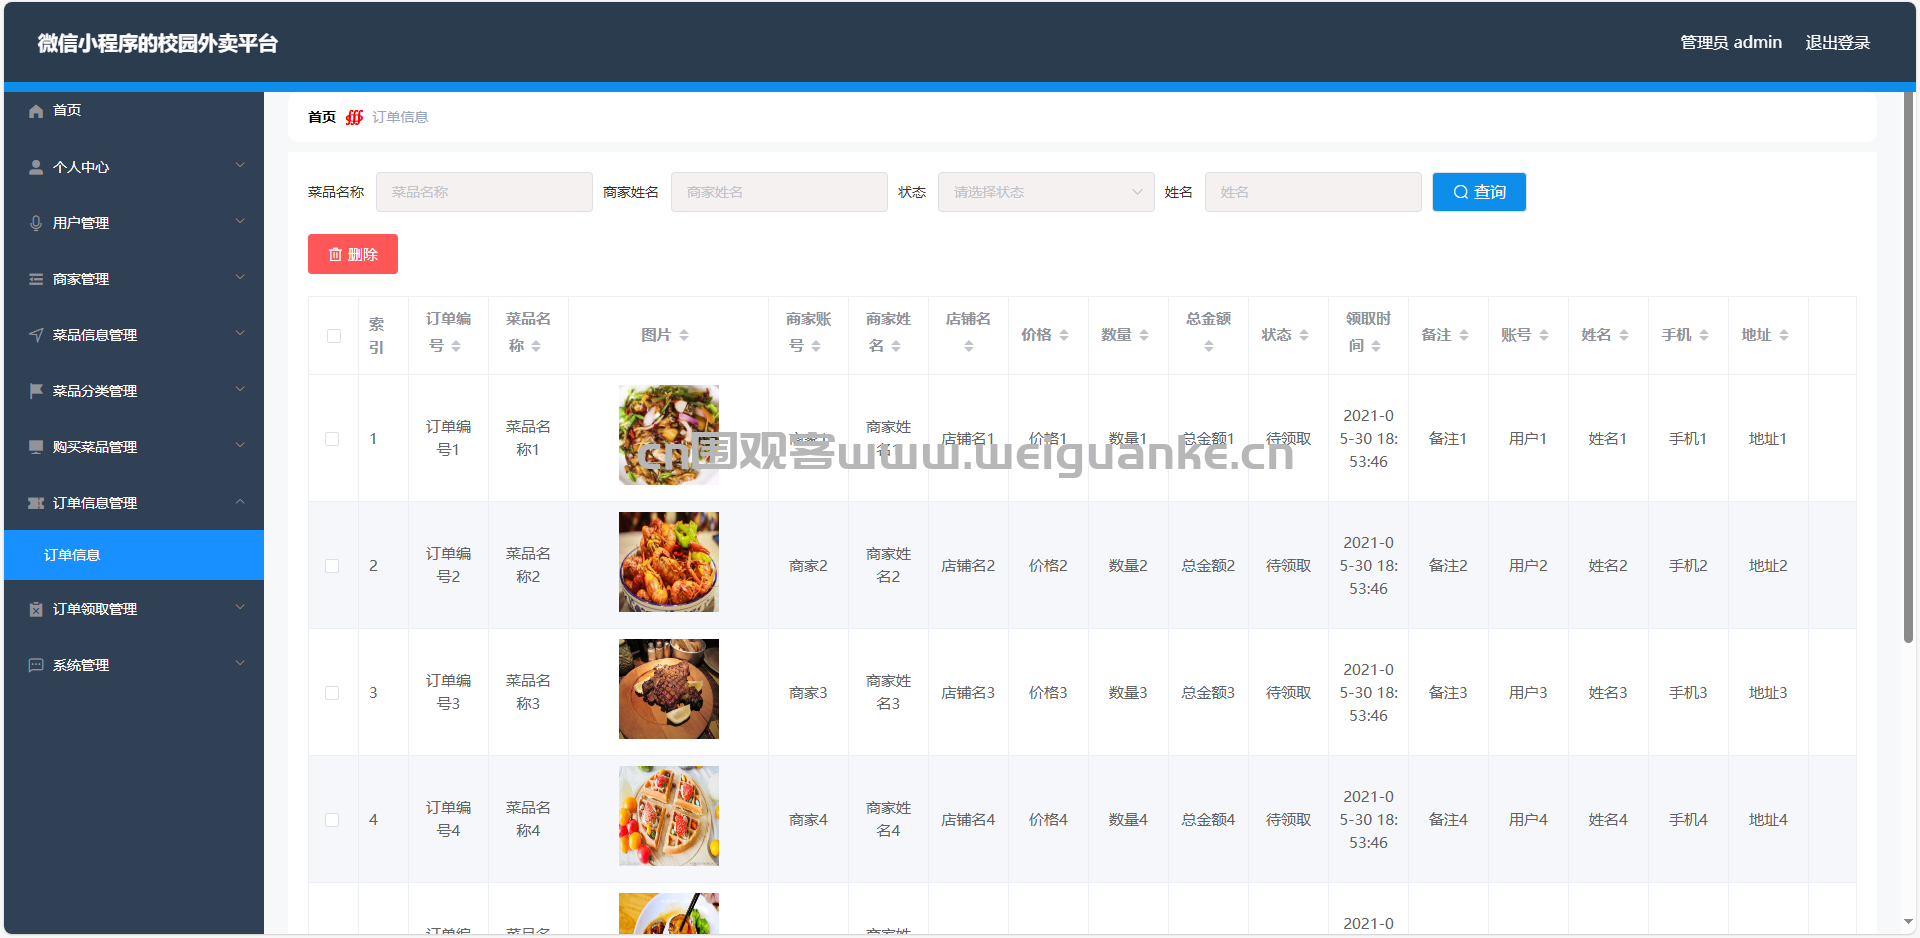Sort by 商家姓名 column arrows
1920x938 pixels.
pyautogui.click(x=896, y=346)
